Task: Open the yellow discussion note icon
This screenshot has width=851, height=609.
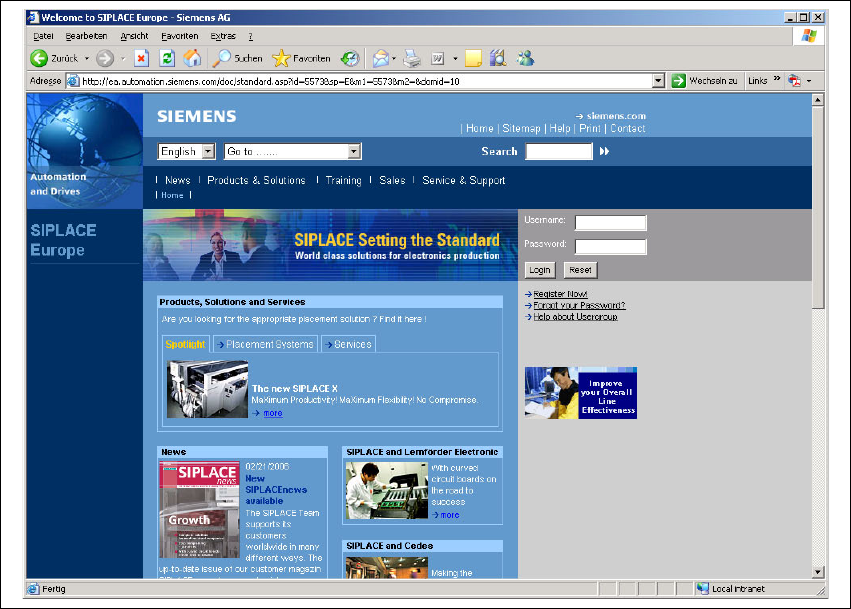Action: 473,58
